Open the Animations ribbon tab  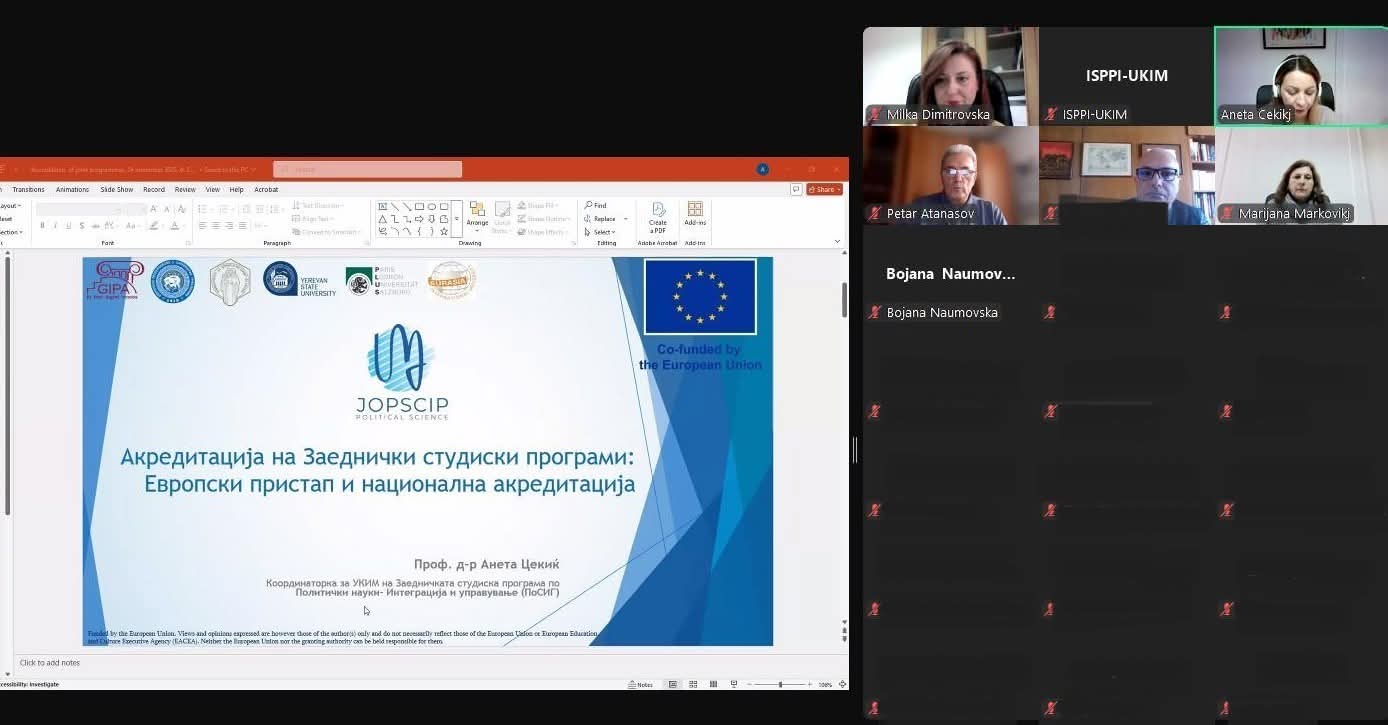click(73, 189)
